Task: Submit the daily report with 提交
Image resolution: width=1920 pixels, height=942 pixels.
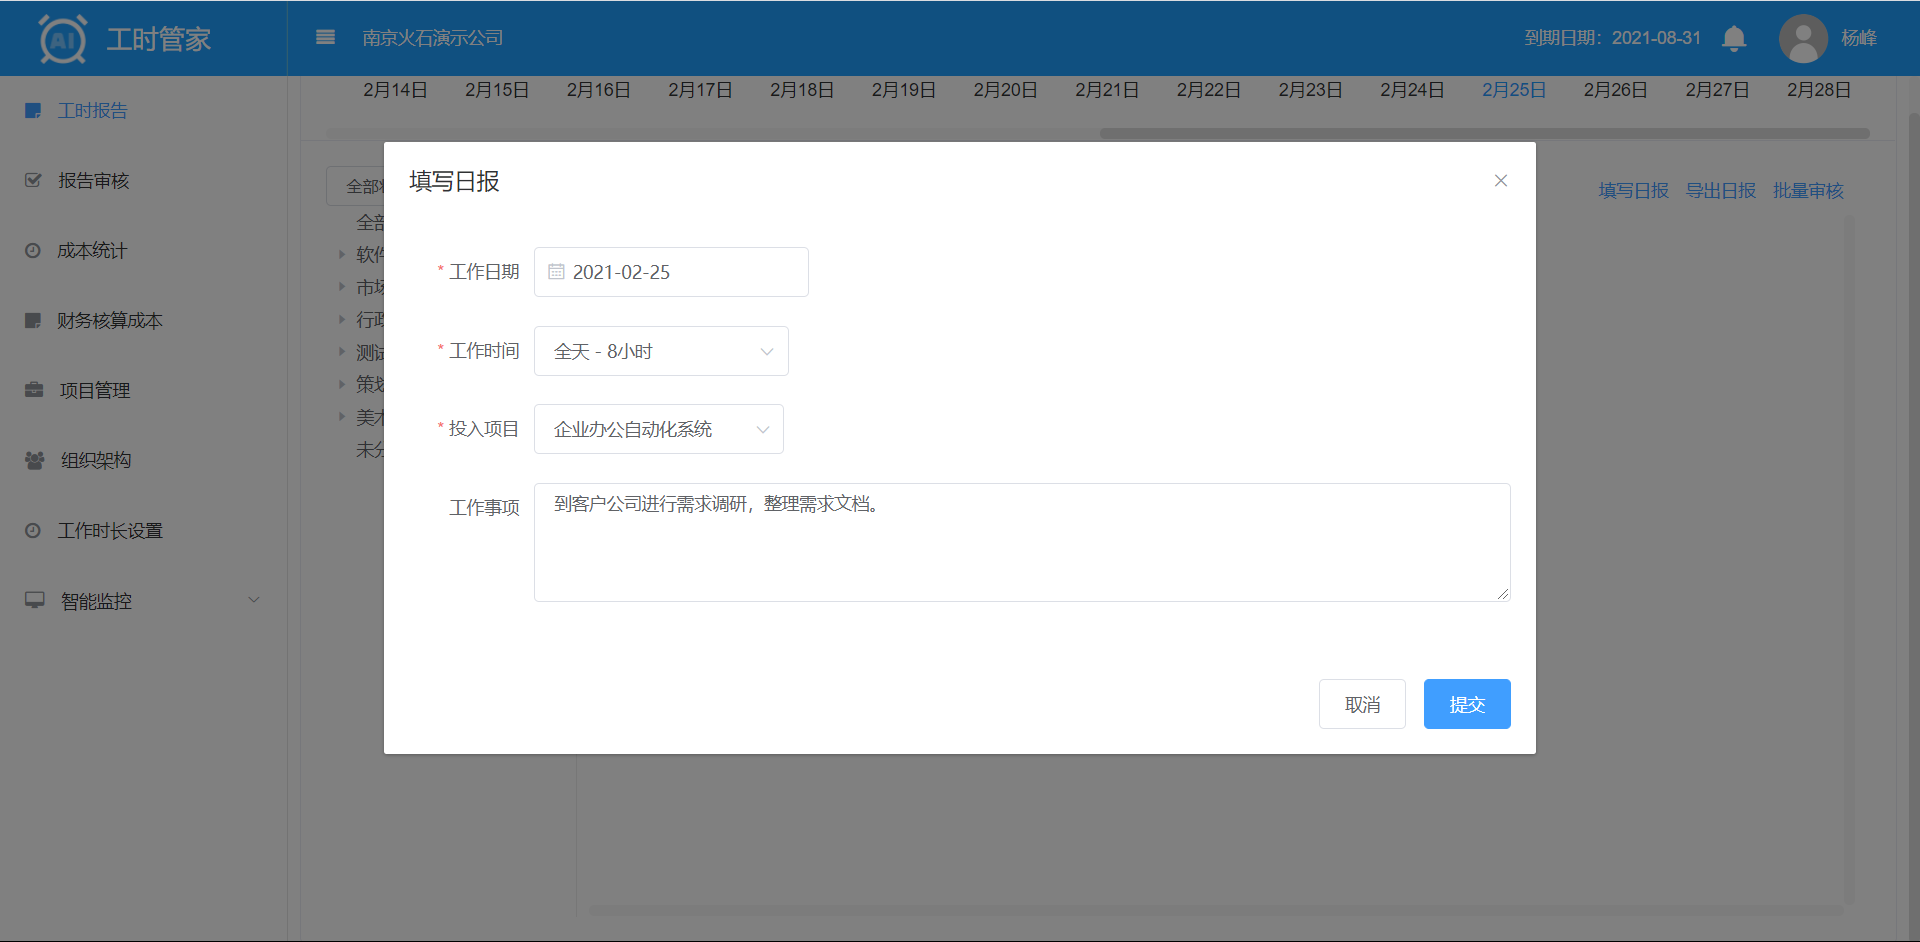Action: click(1466, 705)
